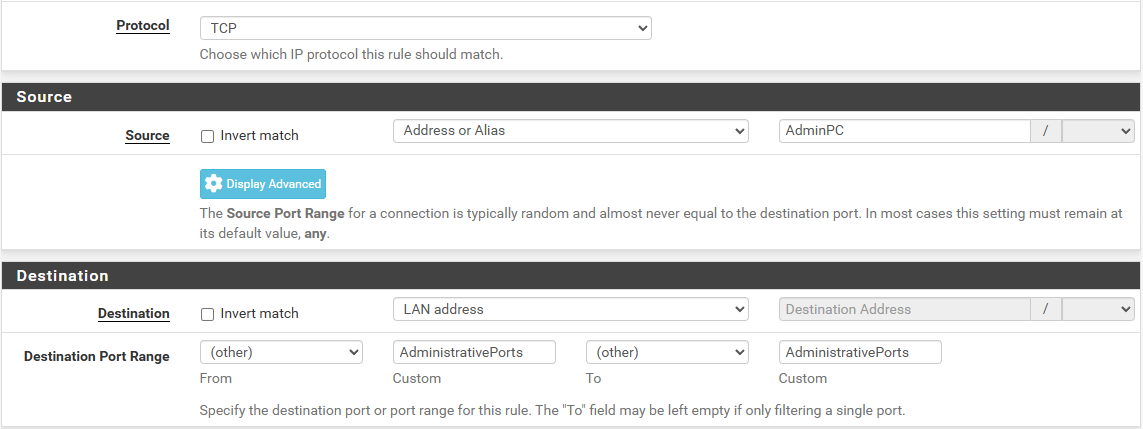Open the To port dropdown showing (other)
The height and width of the screenshot is (429, 1143).
pos(667,352)
